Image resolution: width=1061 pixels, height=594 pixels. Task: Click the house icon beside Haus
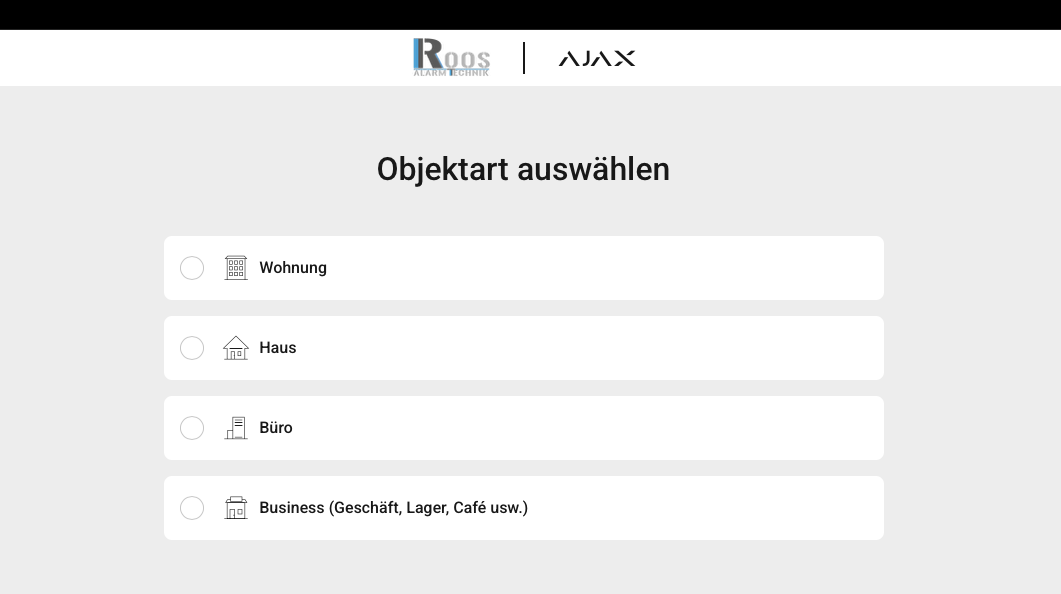tap(236, 348)
